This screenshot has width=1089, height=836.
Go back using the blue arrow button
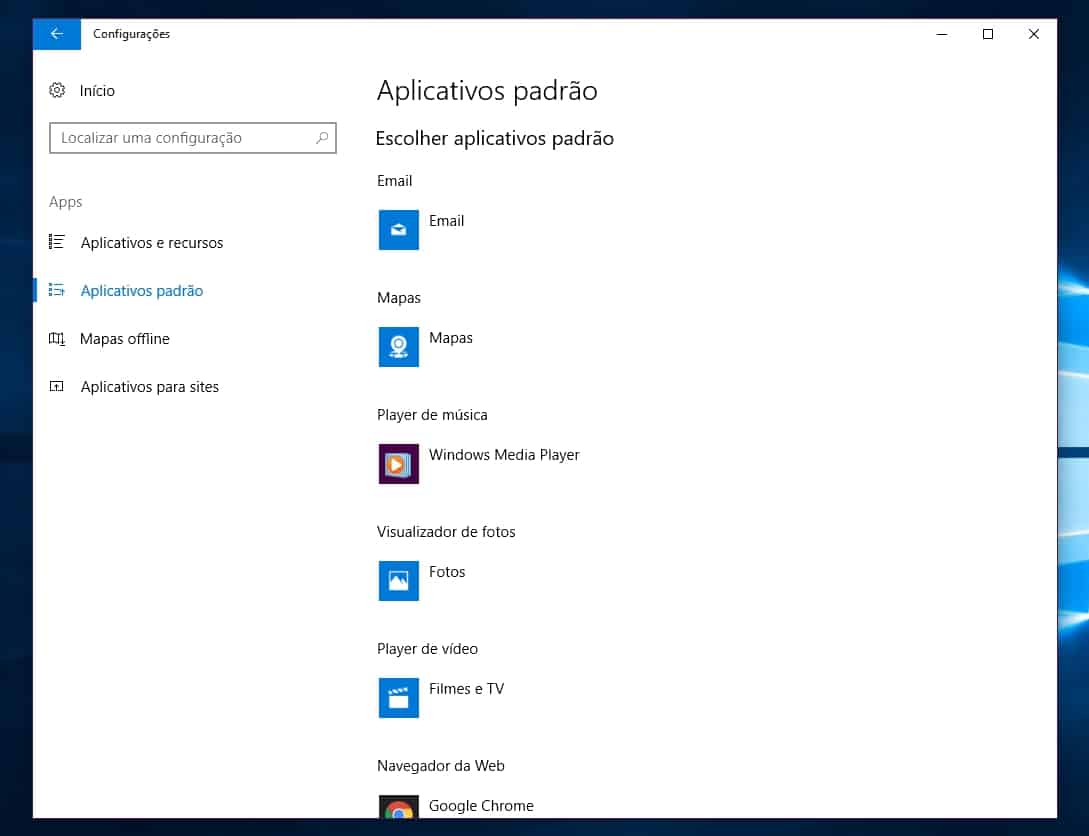pos(57,34)
